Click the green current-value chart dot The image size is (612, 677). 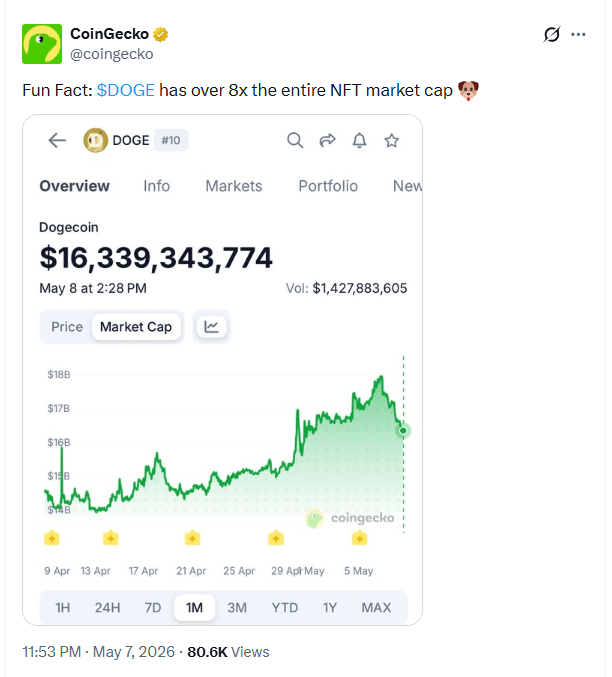coord(403,430)
